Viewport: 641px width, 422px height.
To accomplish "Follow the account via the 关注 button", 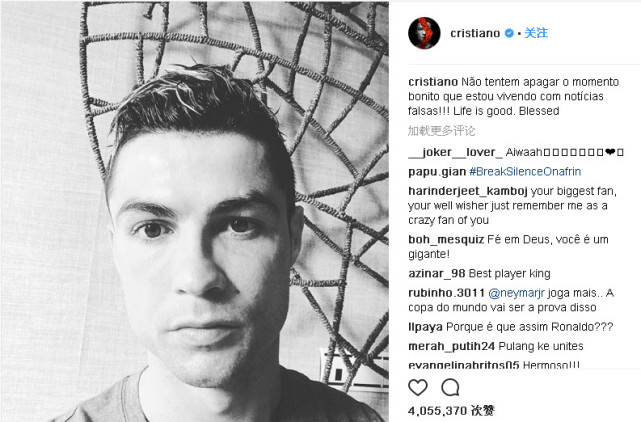I will pos(536,33).
